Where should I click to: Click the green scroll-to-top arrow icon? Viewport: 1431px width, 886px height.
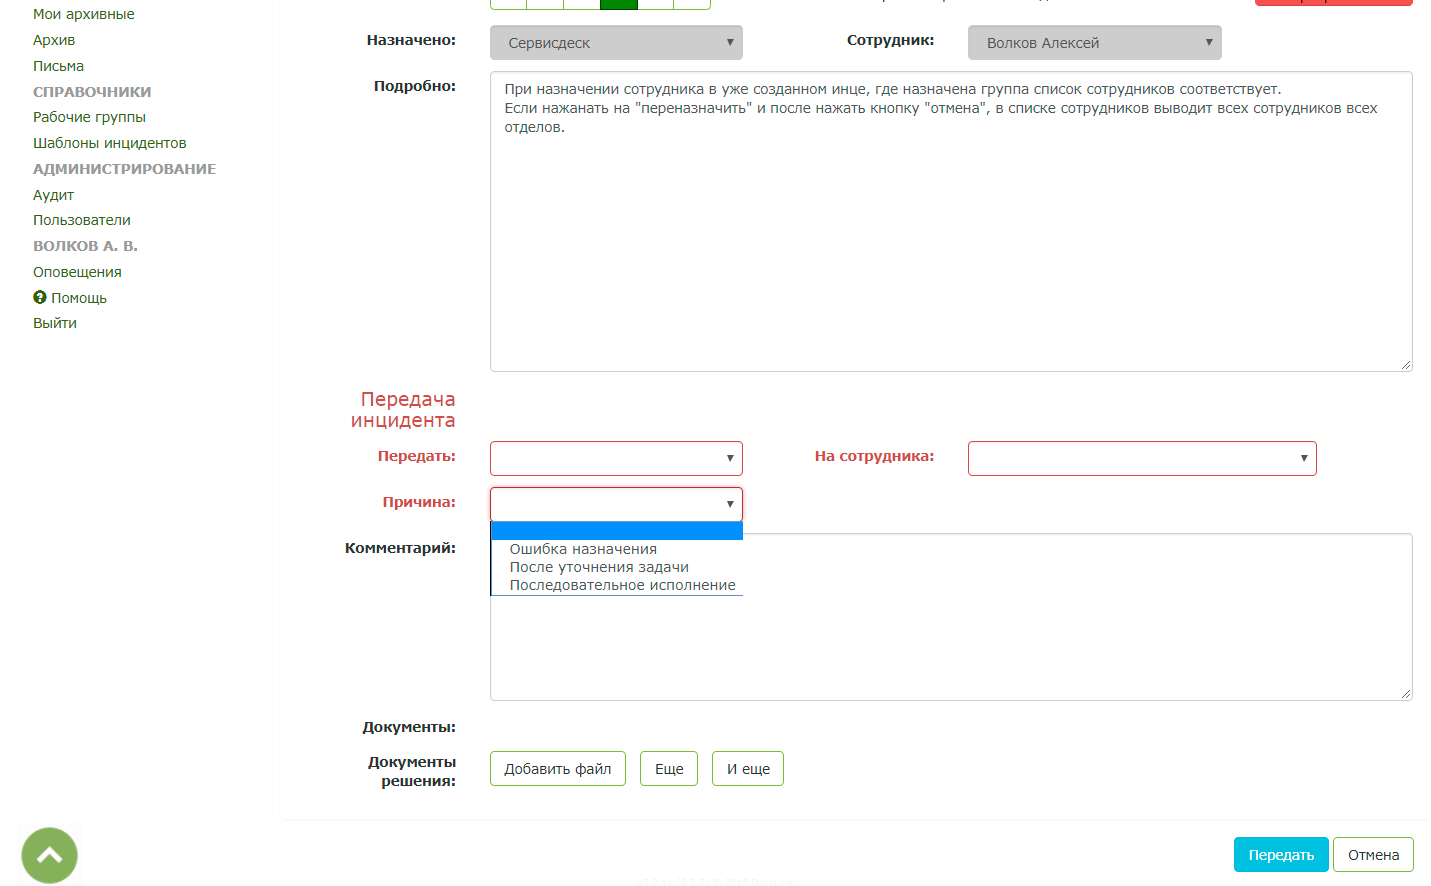click(48, 855)
